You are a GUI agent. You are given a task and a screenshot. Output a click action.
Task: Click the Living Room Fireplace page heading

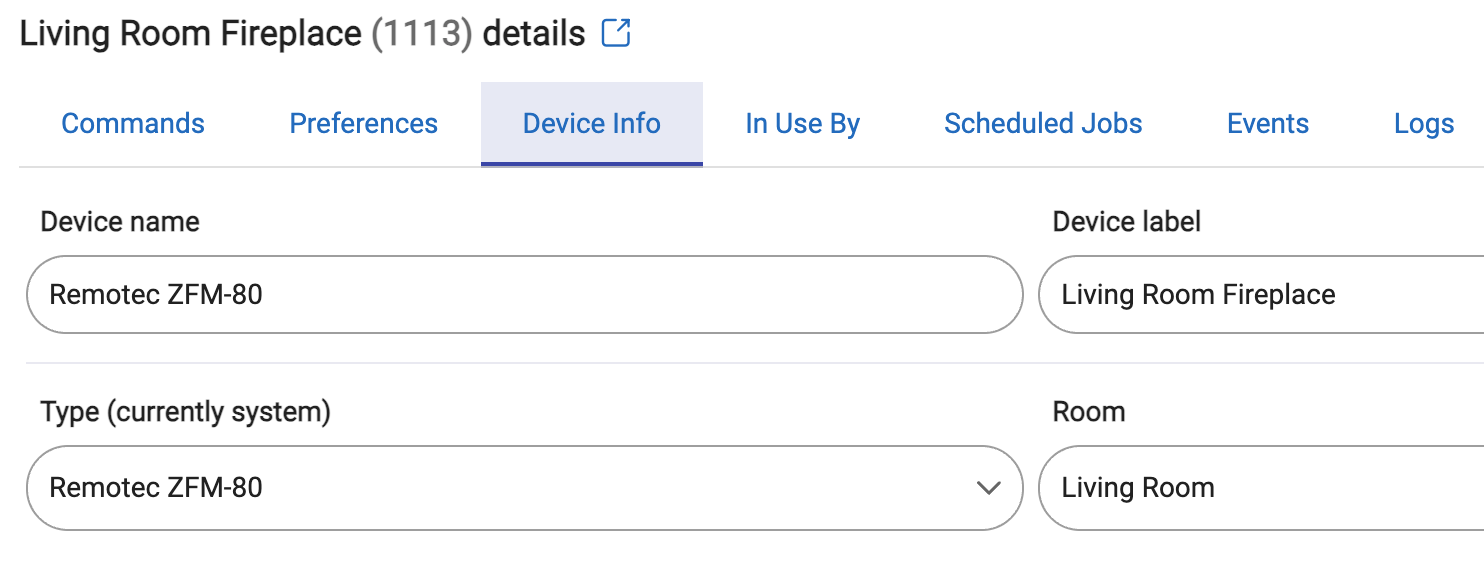click(190, 34)
